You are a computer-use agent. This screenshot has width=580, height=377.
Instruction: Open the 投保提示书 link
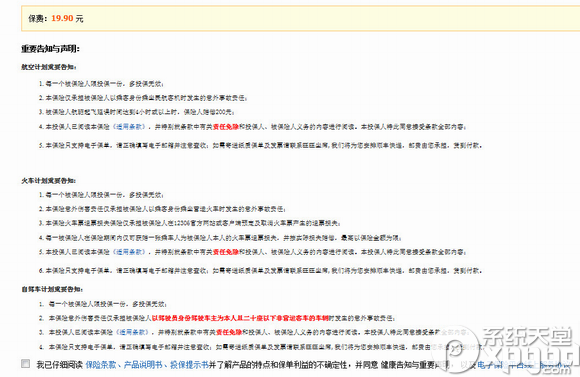(189, 365)
